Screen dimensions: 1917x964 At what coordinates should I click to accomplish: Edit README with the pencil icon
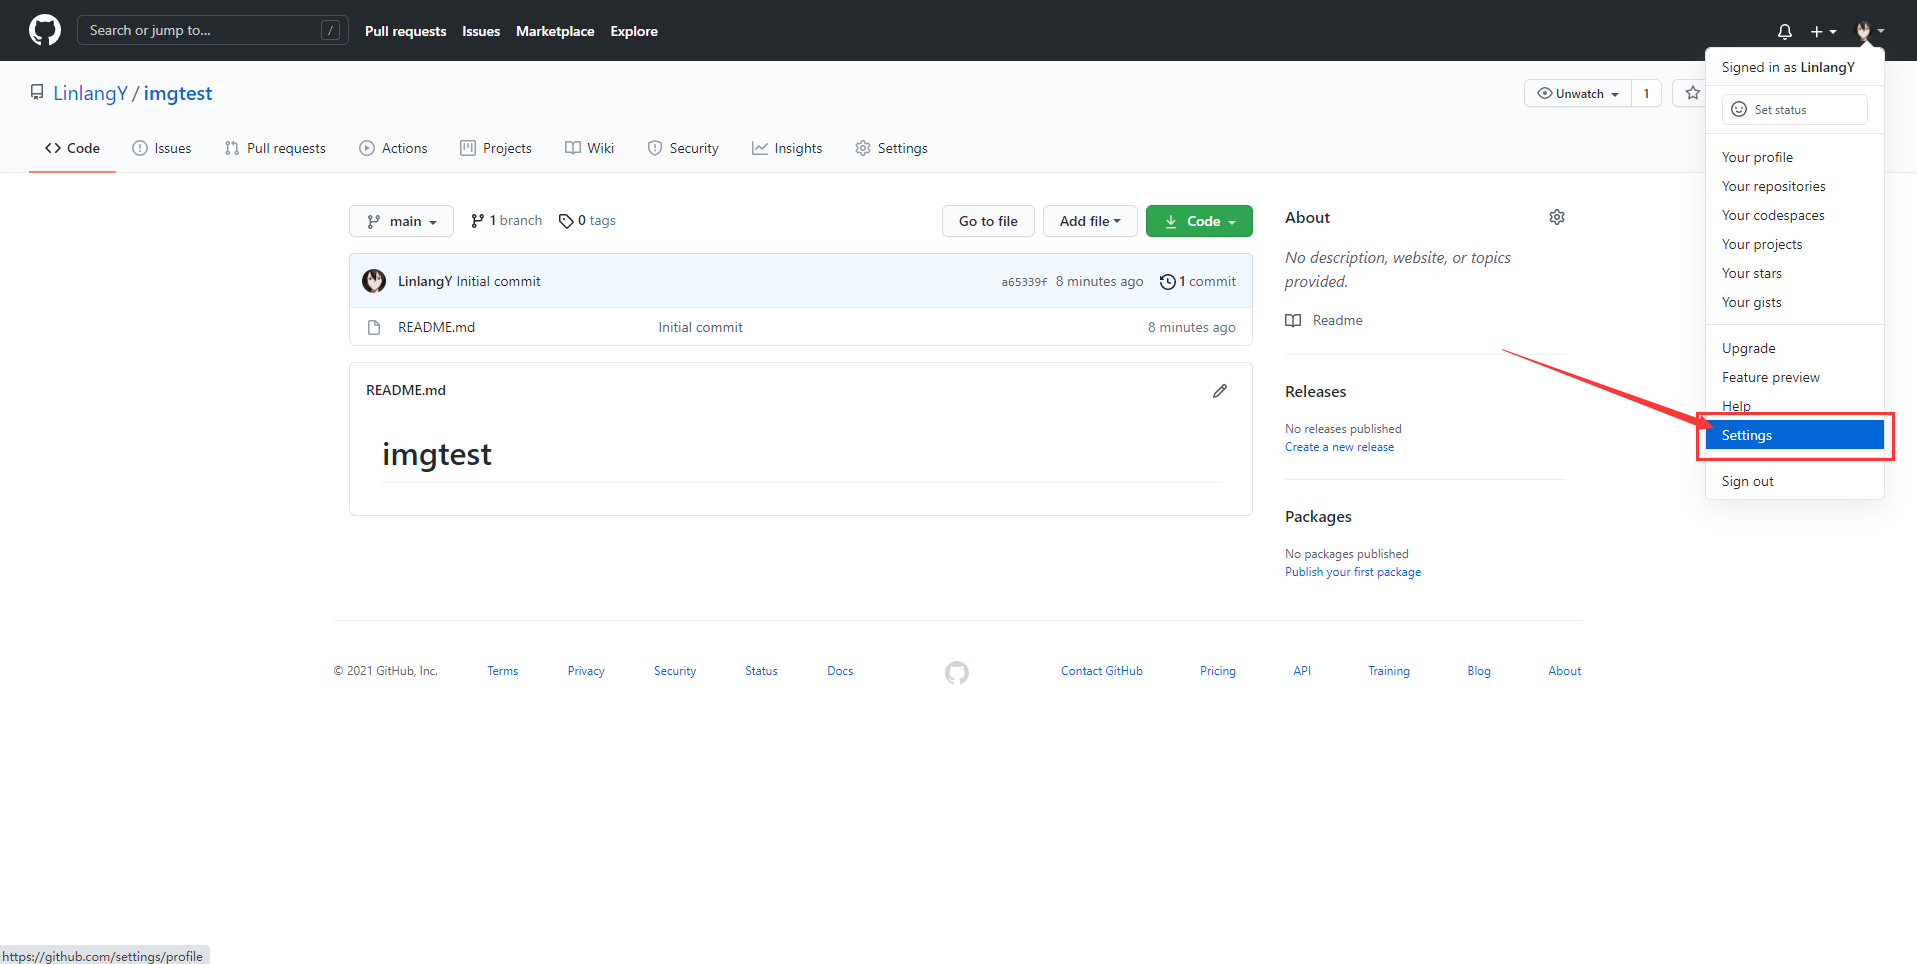click(x=1220, y=391)
